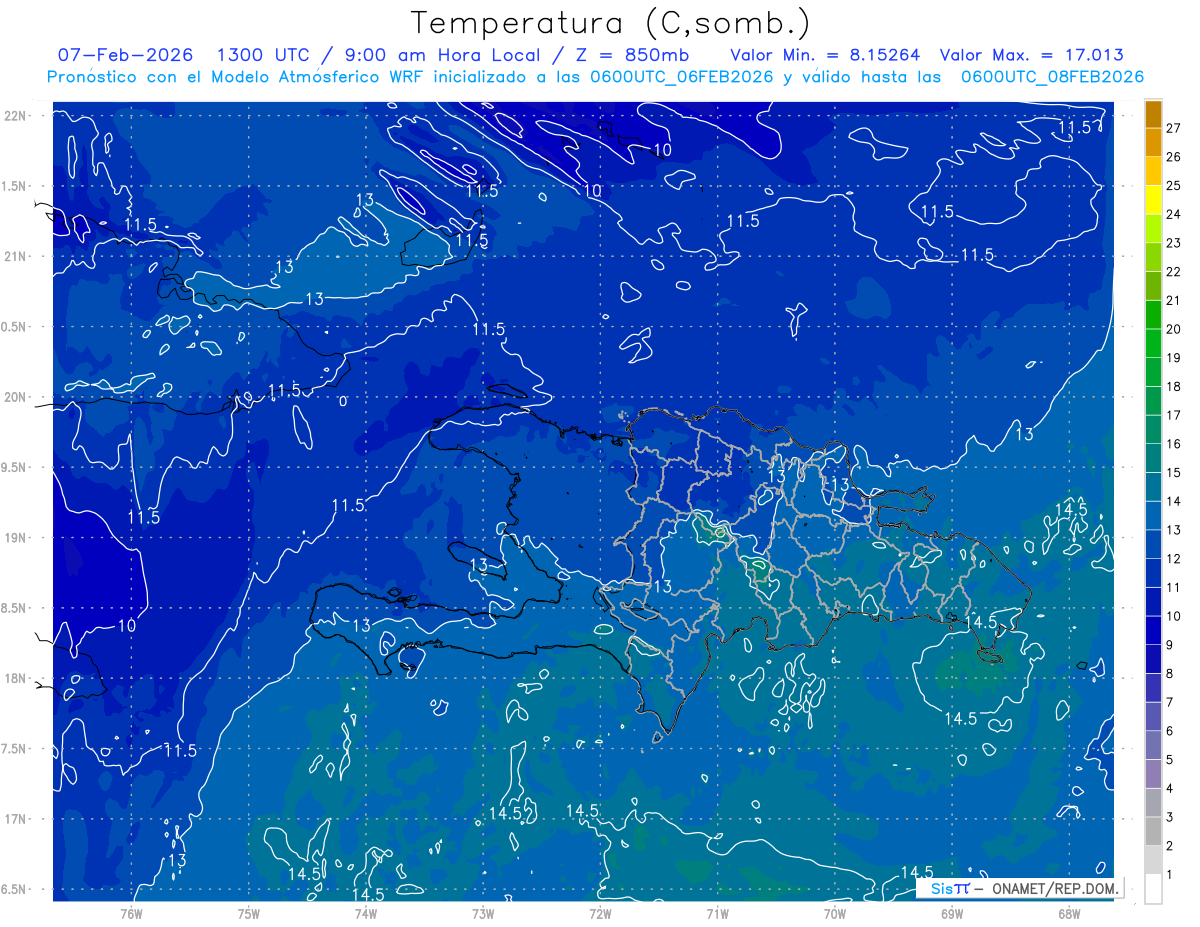1200x927 pixels.
Task: Click the color scale label 17
Action: coord(1174,415)
